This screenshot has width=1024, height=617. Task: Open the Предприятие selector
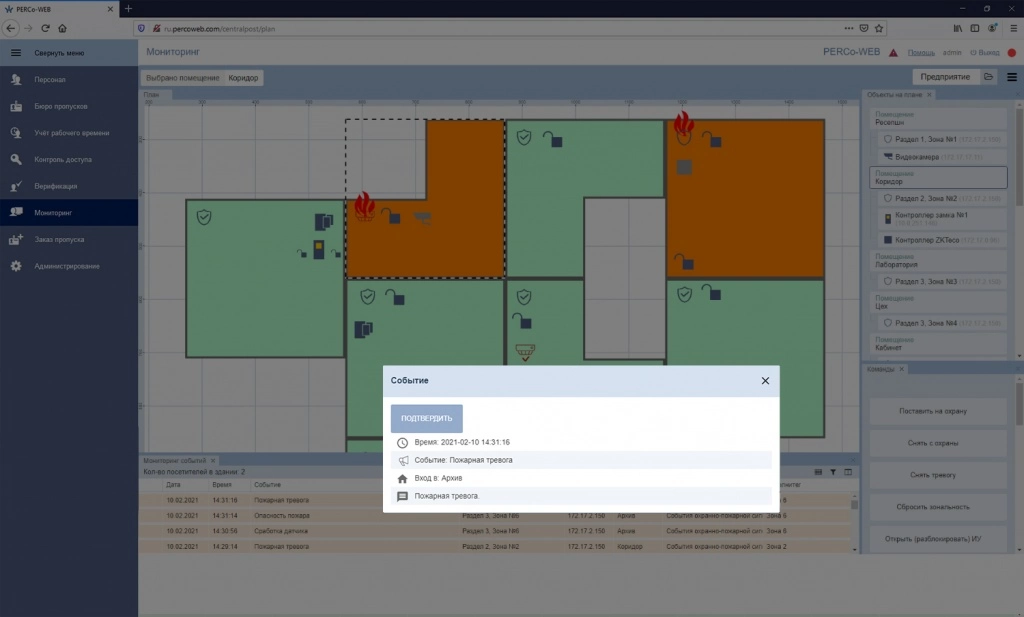click(945, 77)
